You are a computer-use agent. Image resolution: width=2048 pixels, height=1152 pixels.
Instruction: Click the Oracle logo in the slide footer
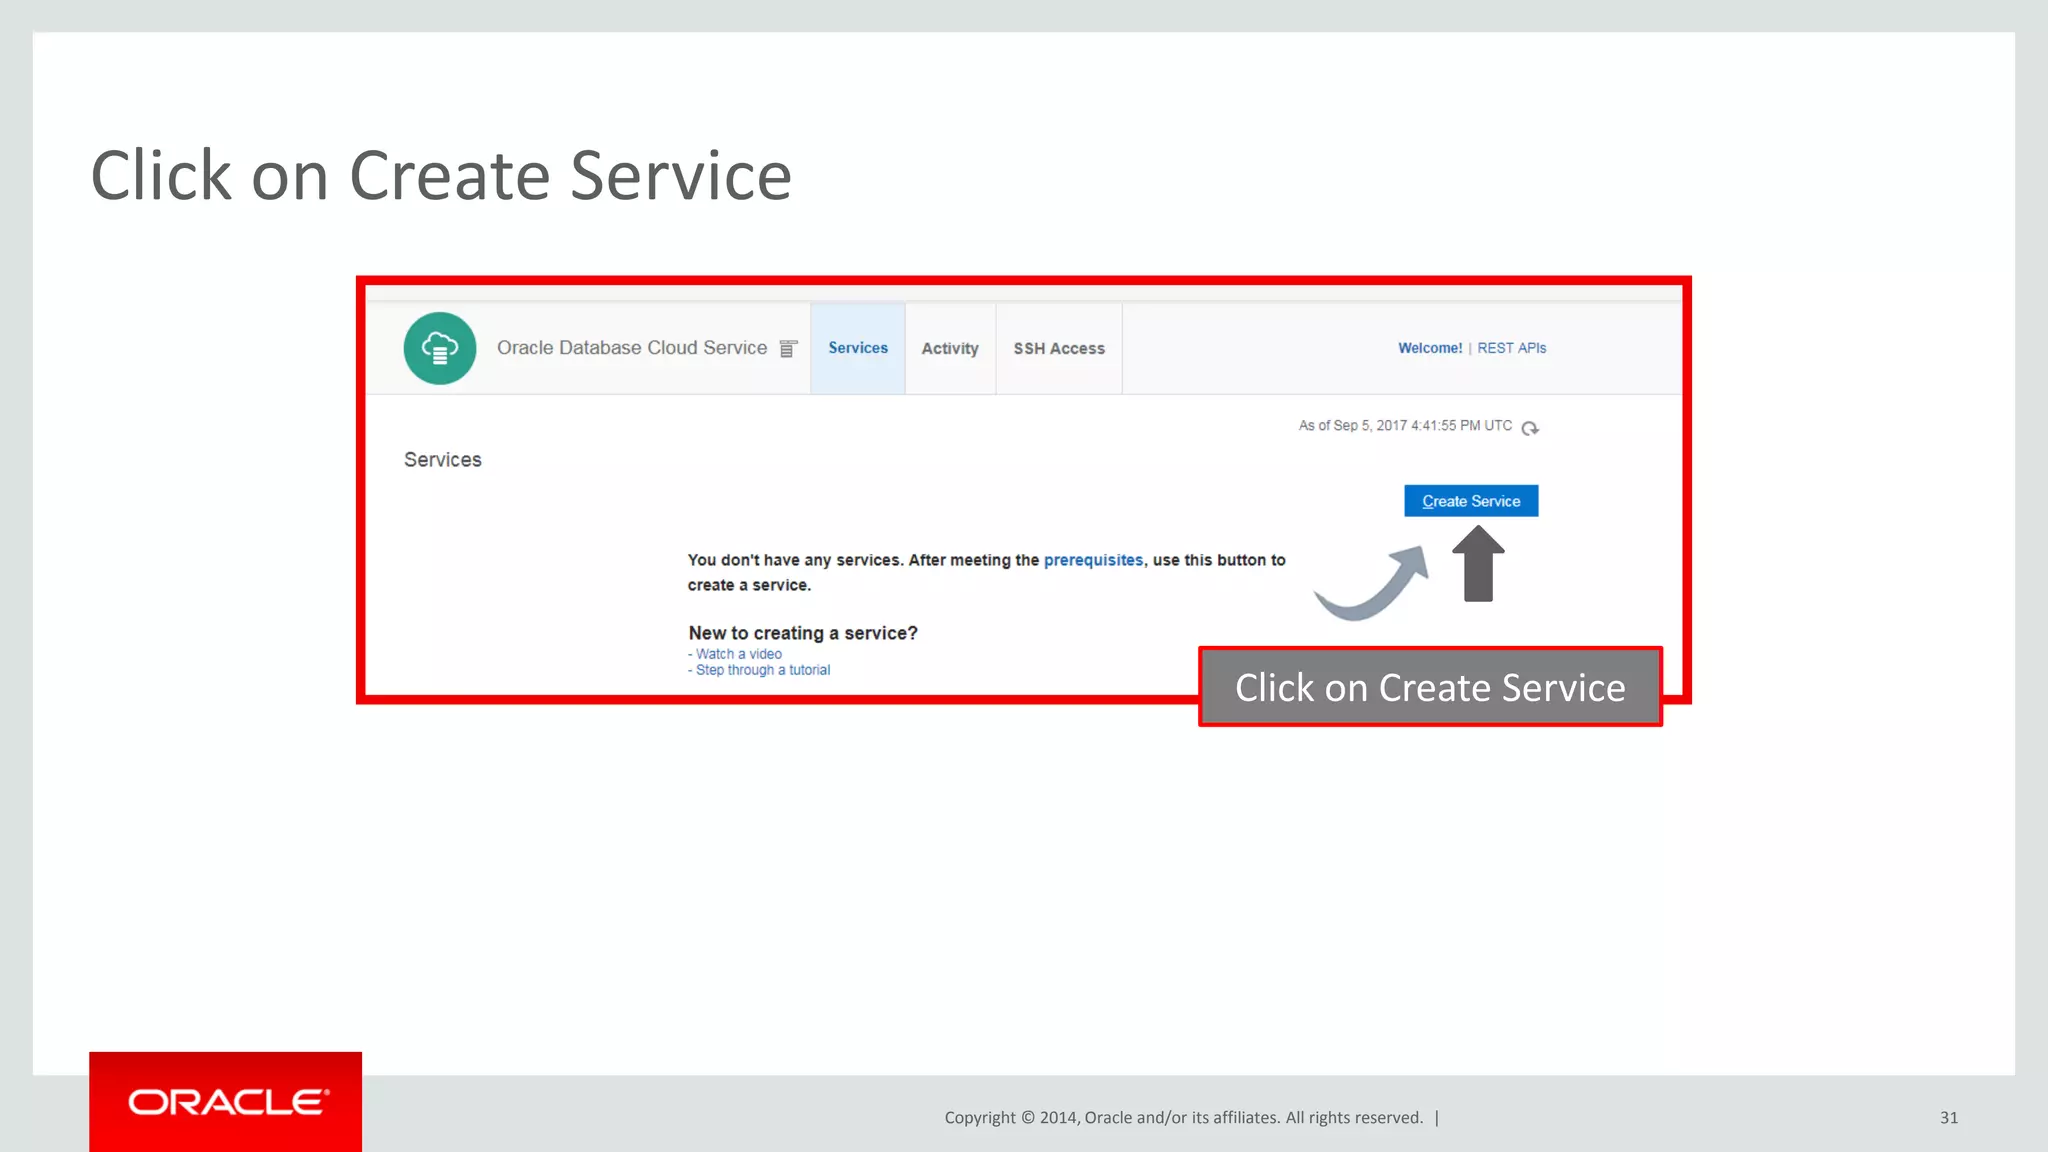pos(226,1102)
